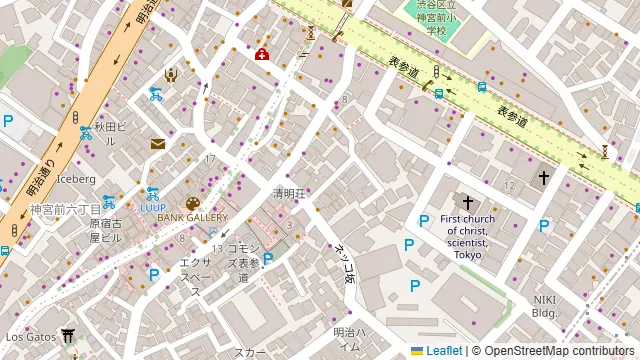
Task: Select bus stop icon on school side of 表参道
Action: click(x=482, y=87)
